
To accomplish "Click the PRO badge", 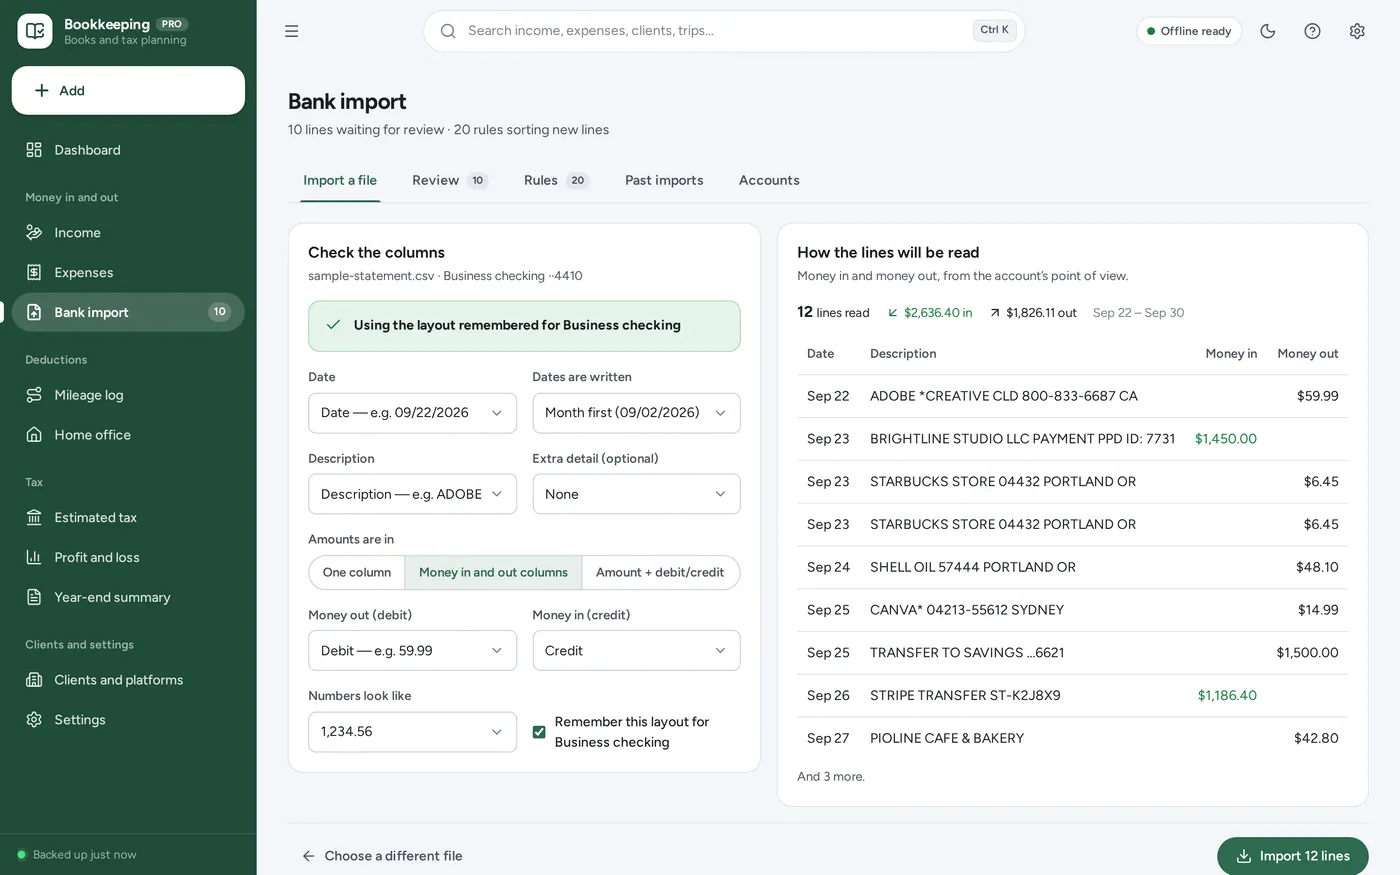I will point(172,24).
